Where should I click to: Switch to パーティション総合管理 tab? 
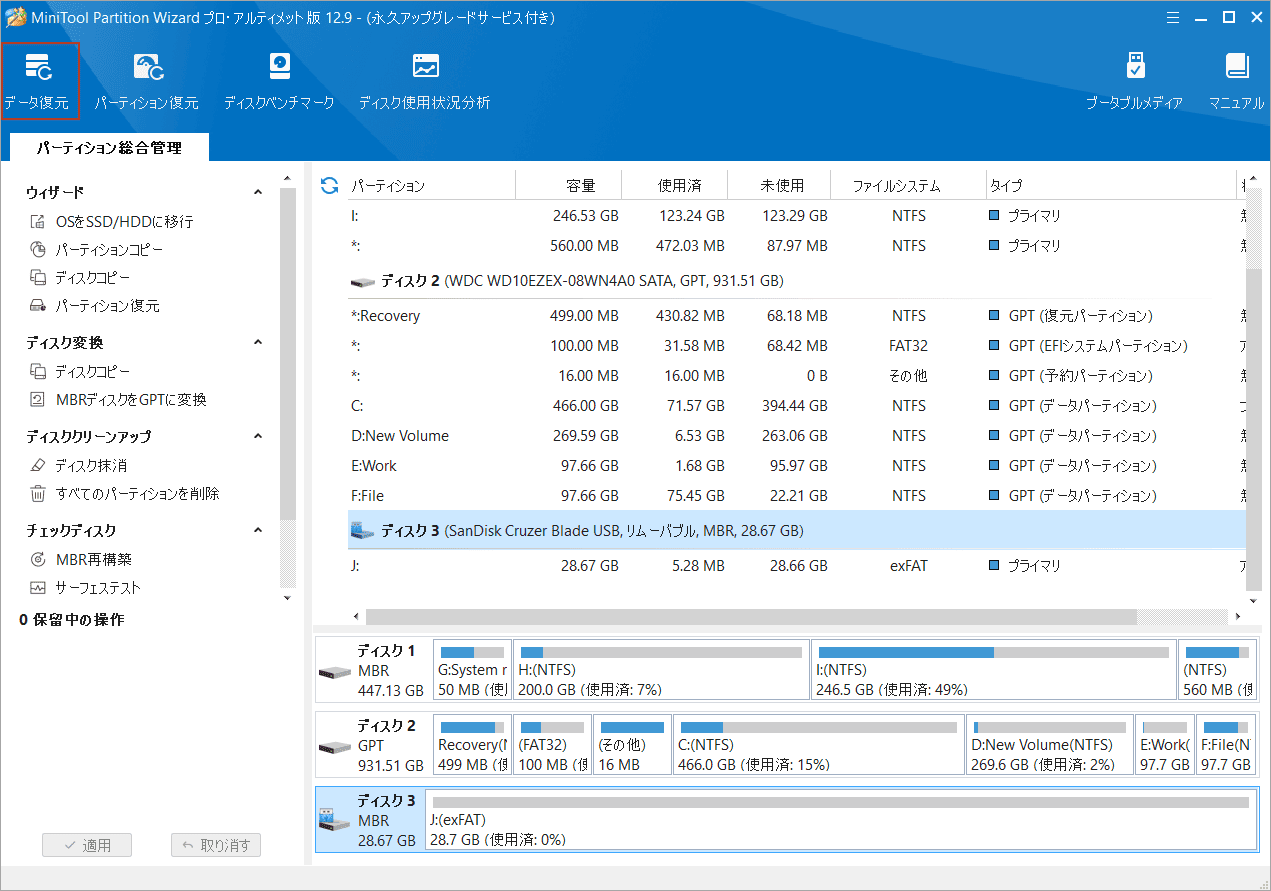[x=109, y=148]
